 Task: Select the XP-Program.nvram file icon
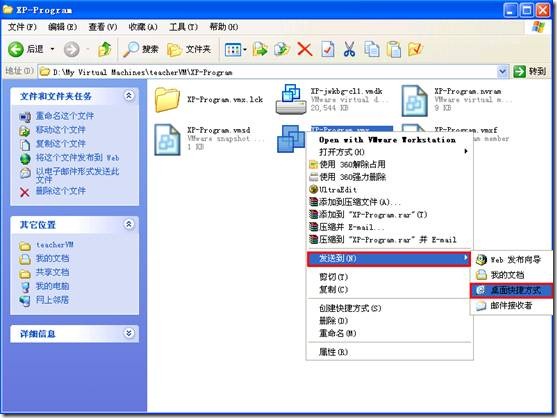coord(414,100)
